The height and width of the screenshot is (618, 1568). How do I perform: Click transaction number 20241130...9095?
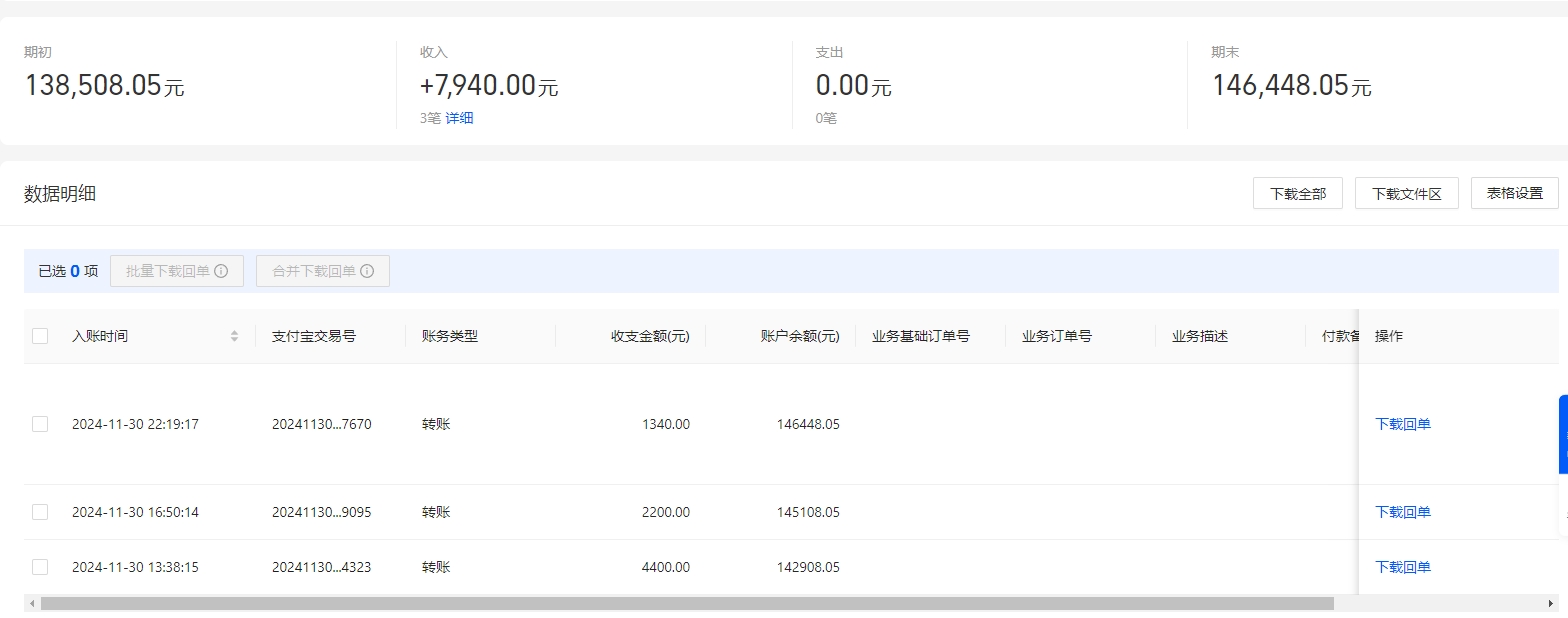click(x=322, y=512)
